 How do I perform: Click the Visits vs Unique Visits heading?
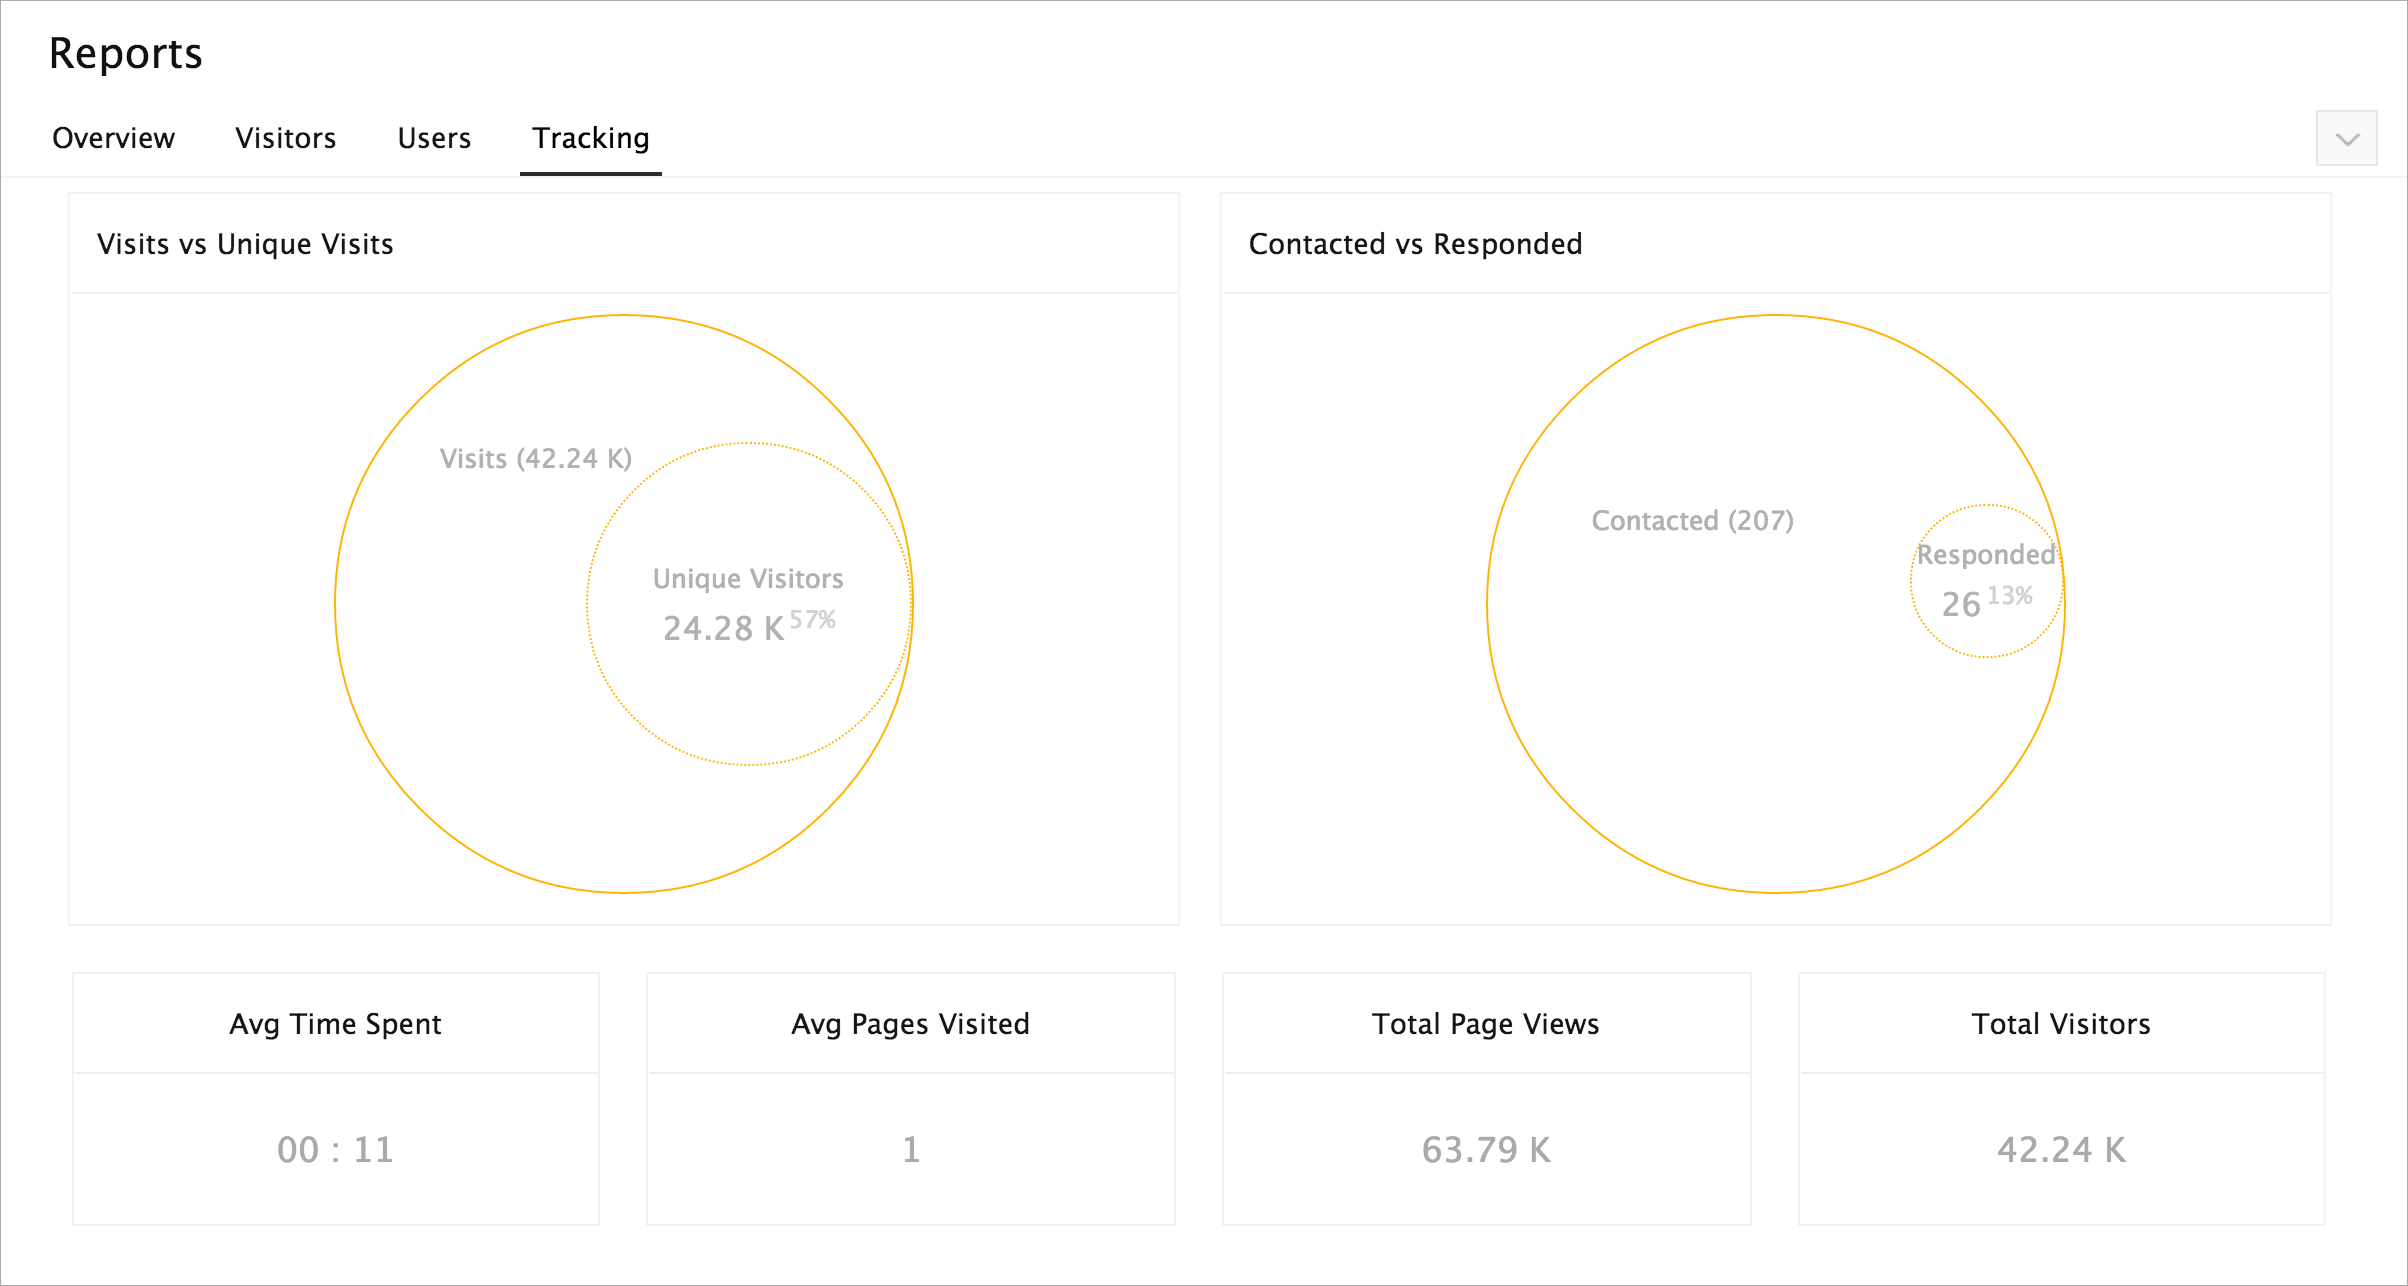click(x=245, y=244)
